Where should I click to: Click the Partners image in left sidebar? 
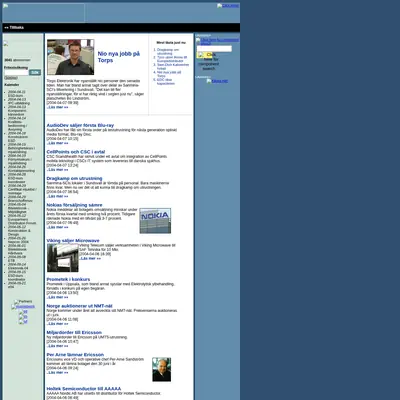23,302
